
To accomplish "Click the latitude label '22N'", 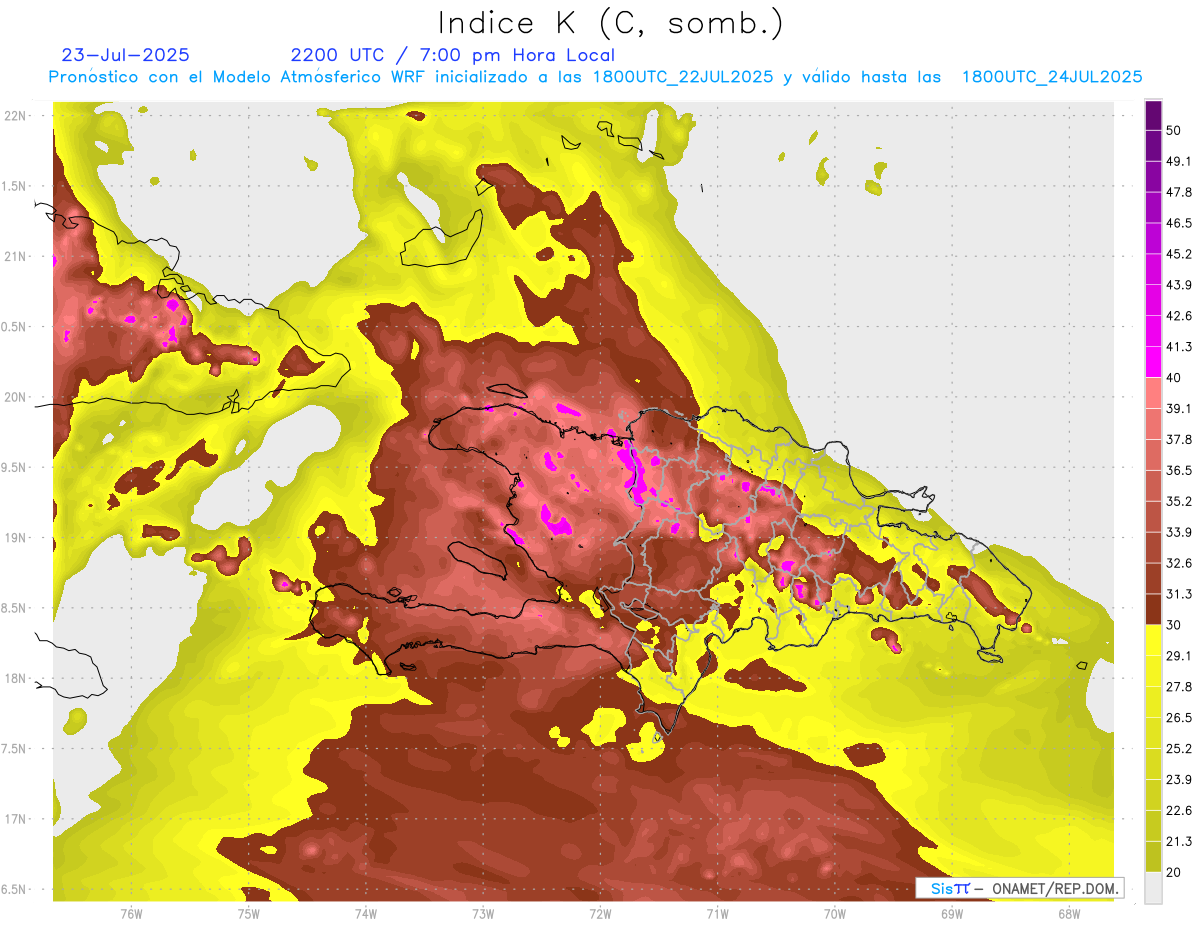I will pyautogui.click(x=15, y=115).
